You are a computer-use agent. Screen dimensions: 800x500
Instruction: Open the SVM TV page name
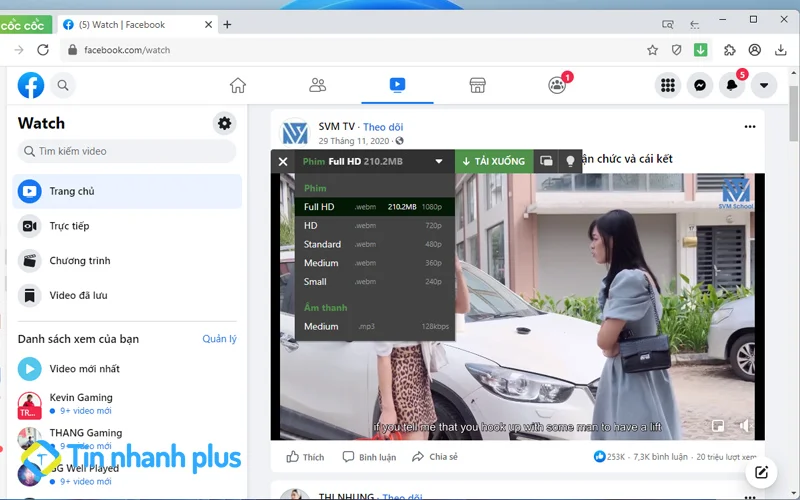336,127
